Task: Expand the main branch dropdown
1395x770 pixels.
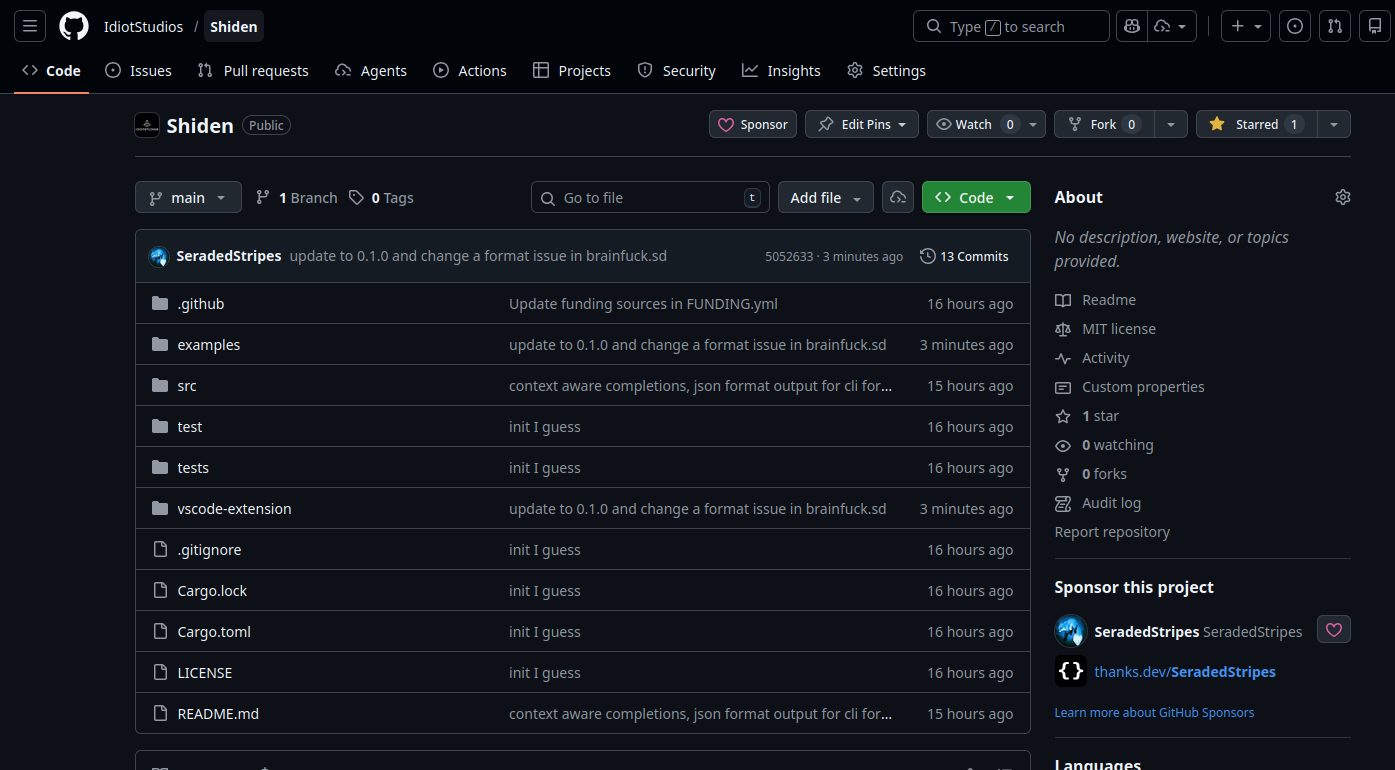Action: click(188, 198)
